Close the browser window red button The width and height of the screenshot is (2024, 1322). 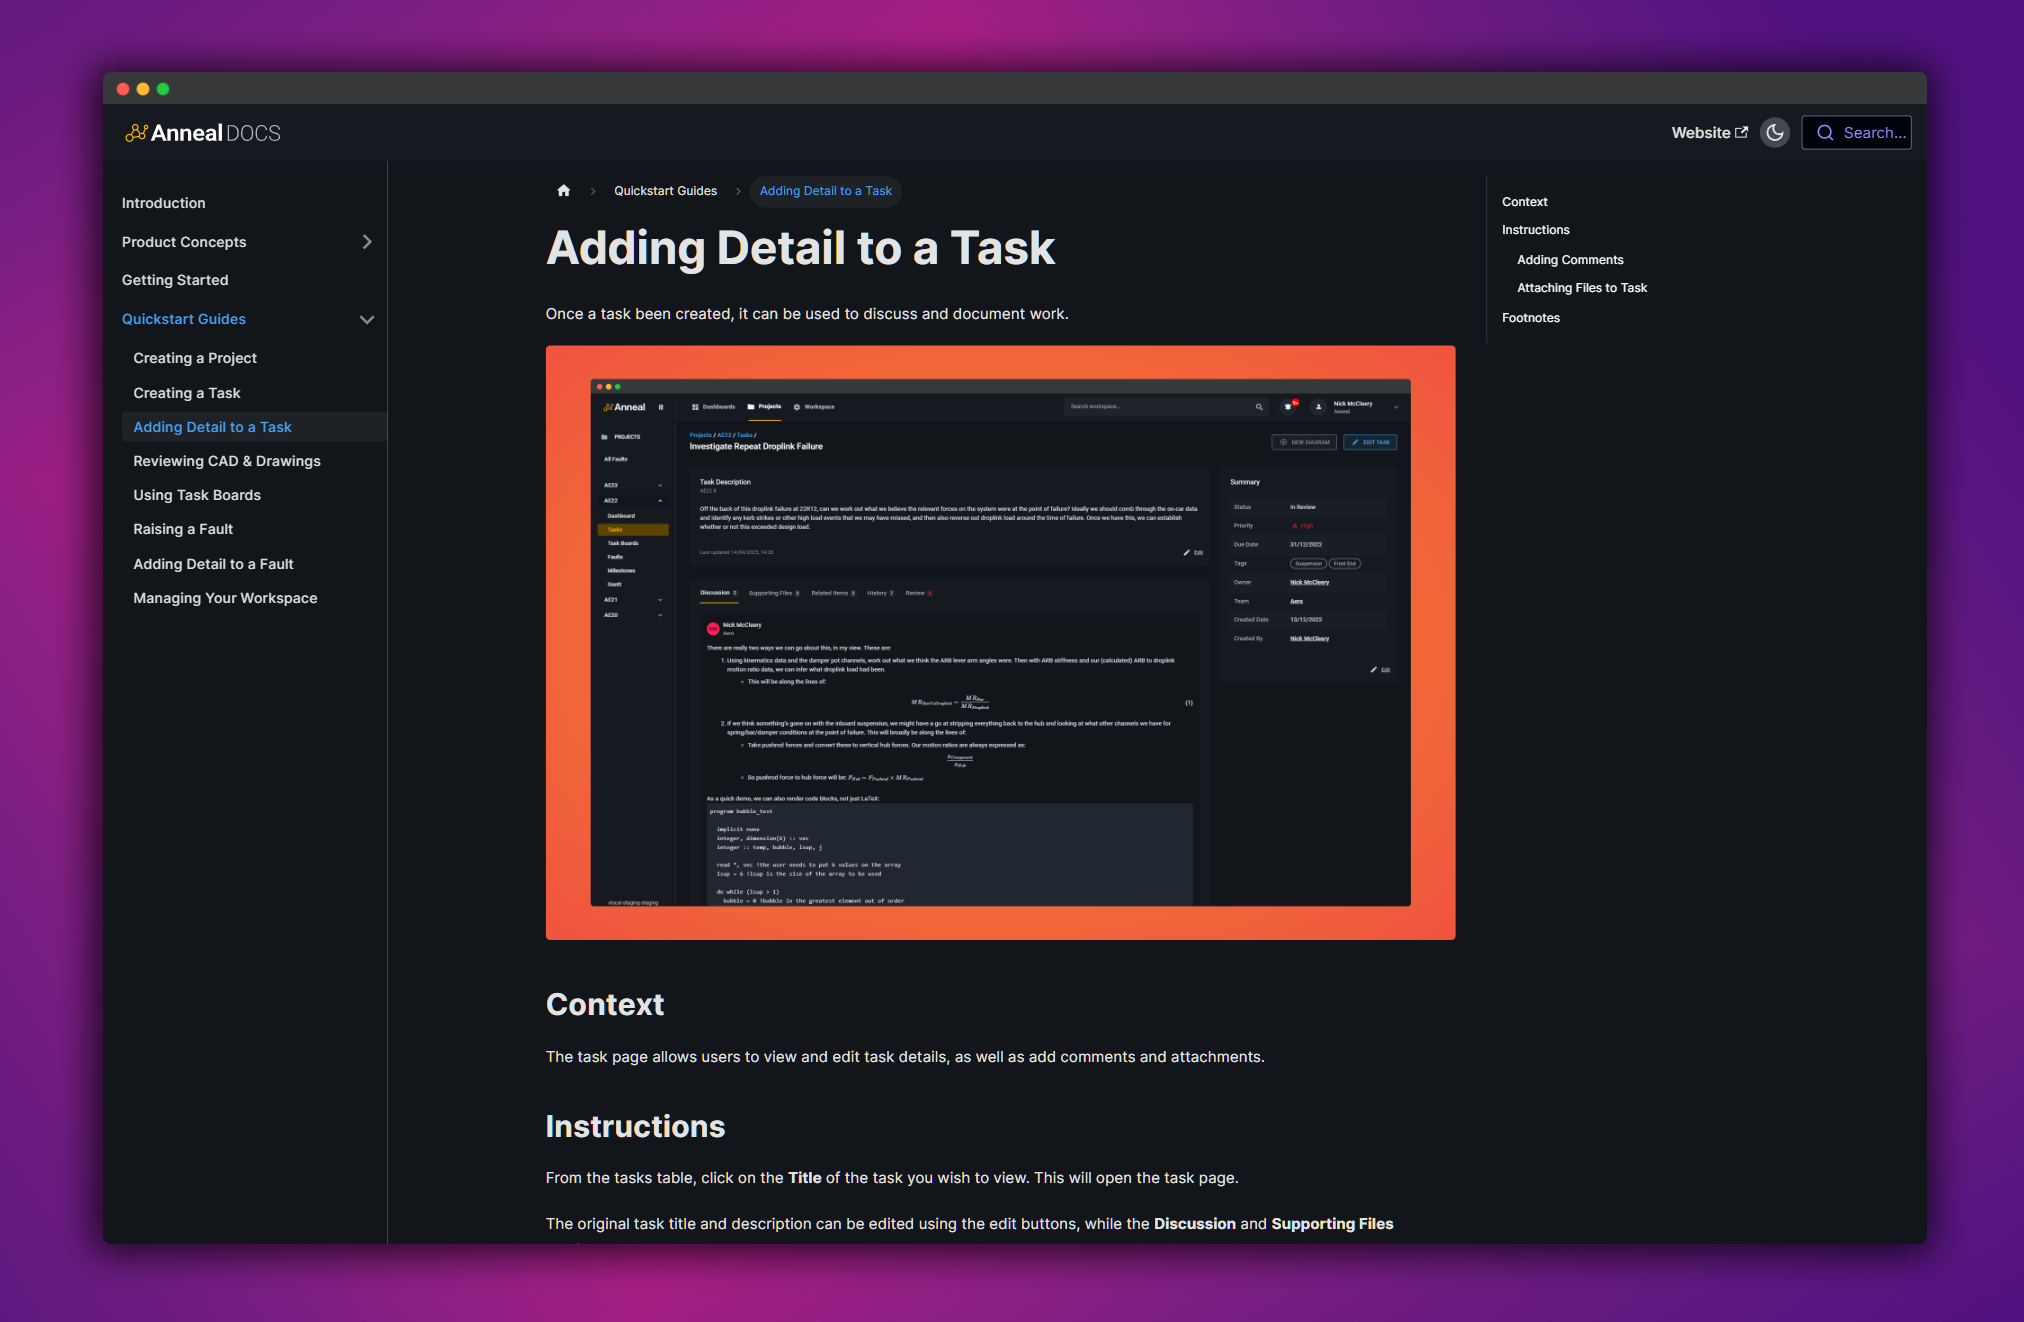pyautogui.click(x=123, y=89)
